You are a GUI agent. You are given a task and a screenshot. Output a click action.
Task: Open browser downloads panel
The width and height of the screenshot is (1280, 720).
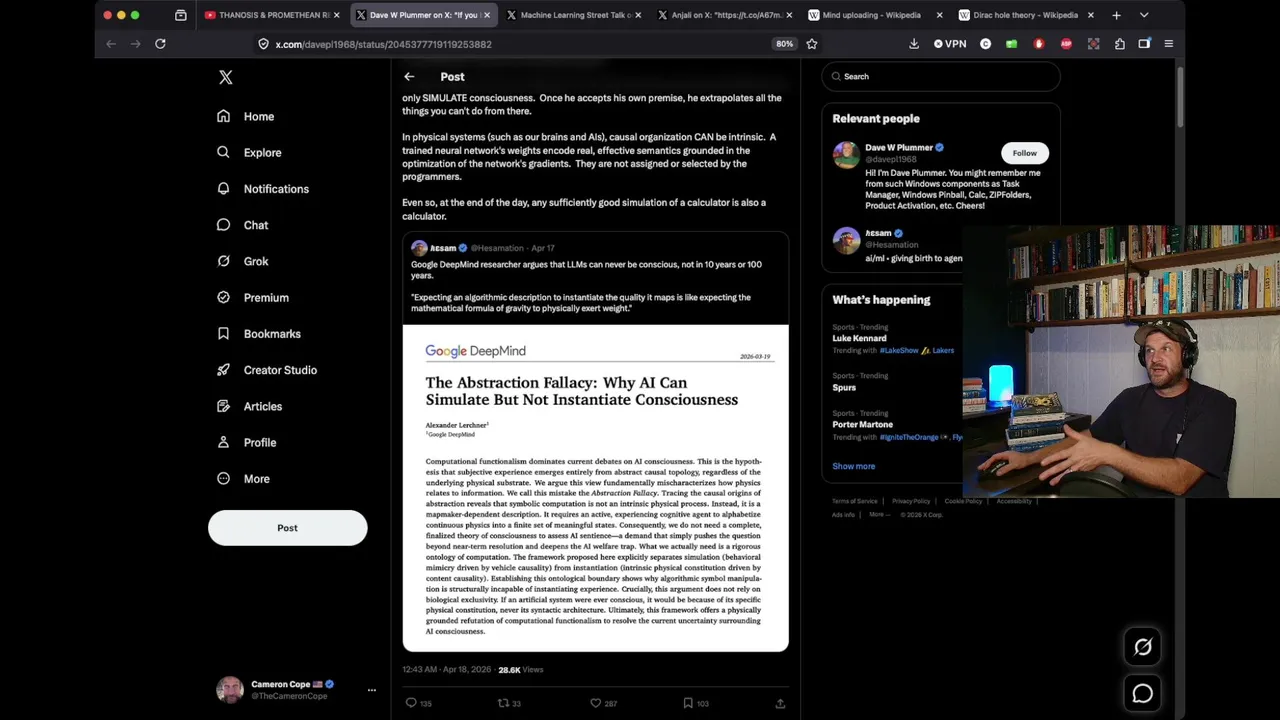pos(913,44)
